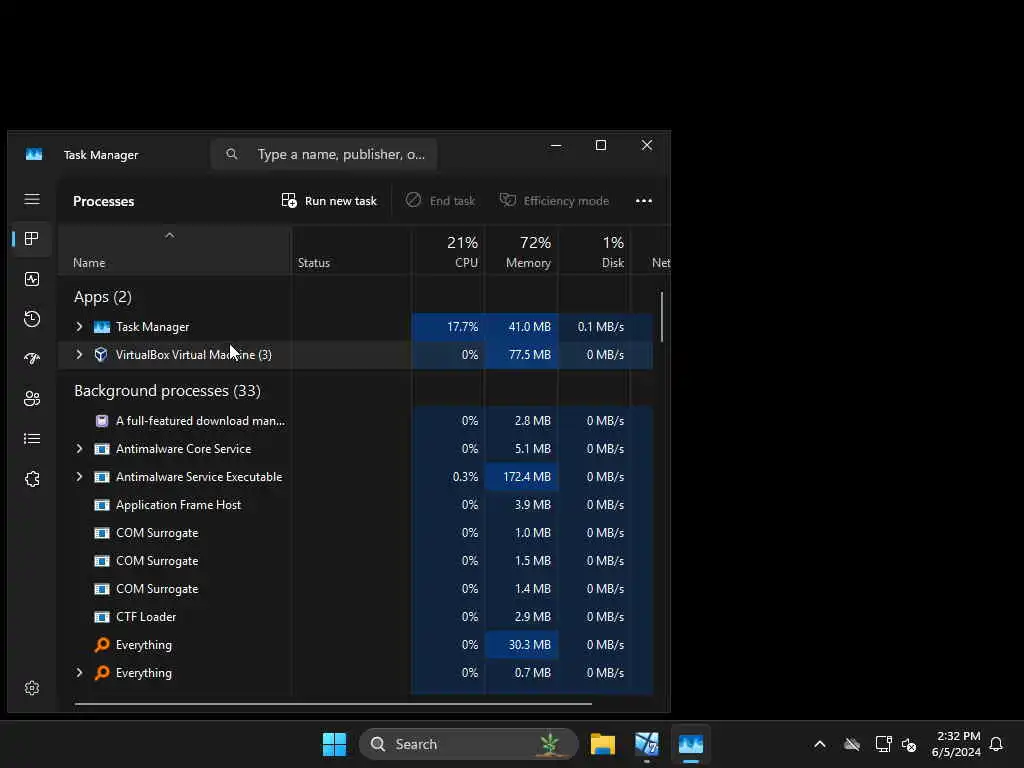1024x768 pixels.
Task: Click the Apps (2) group heading
Action: click(x=103, y=297)
